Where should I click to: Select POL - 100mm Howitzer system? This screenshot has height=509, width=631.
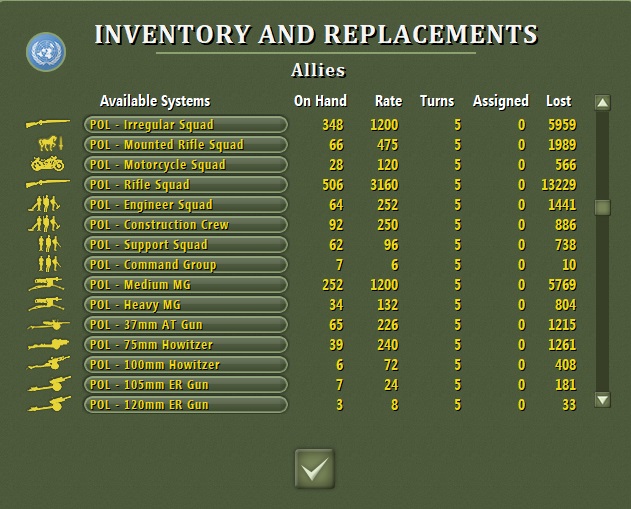coord(186,365)
